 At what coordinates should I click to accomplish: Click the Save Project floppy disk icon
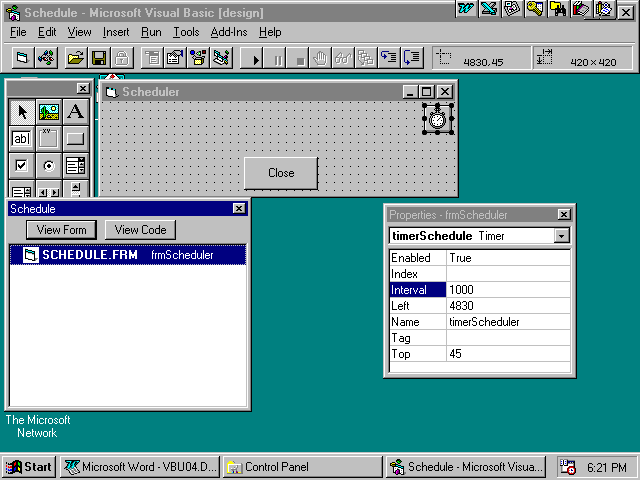point(99,58)
